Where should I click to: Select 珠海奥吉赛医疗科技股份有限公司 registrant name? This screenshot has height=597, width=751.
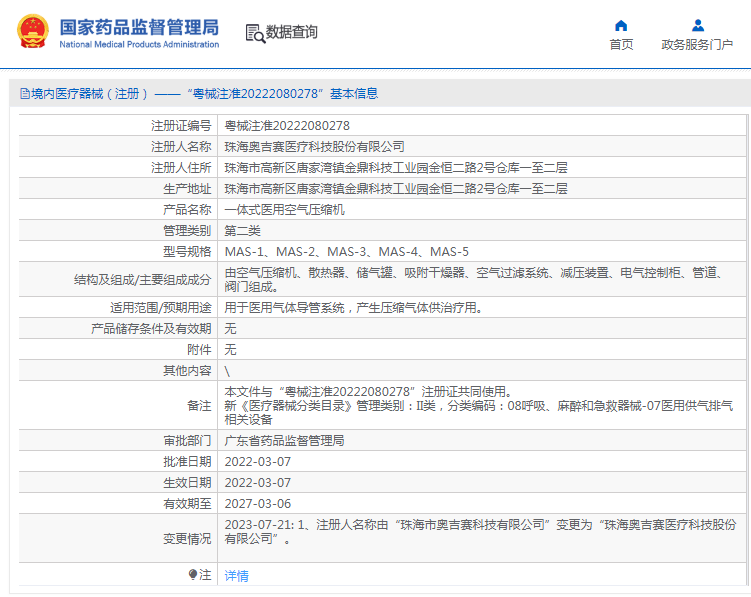click(x=315, y=147)
